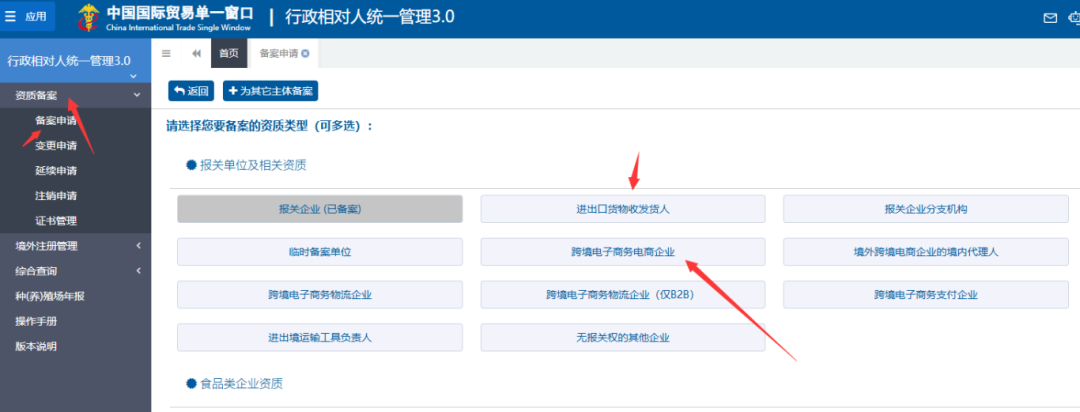Expand the 综合查询 menu
Image resolution: width=1080 pixels, height=412 pixels.
[76, 271]
